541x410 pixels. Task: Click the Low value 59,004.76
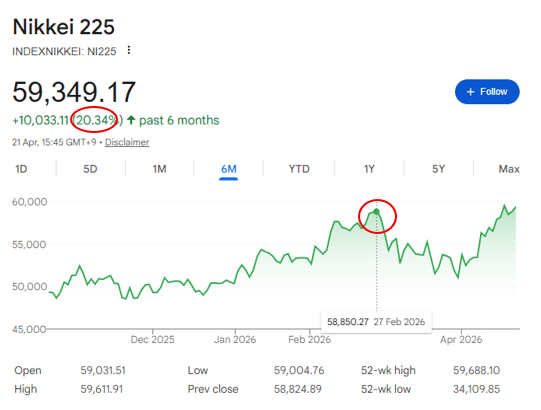click(x=299, y=370)
